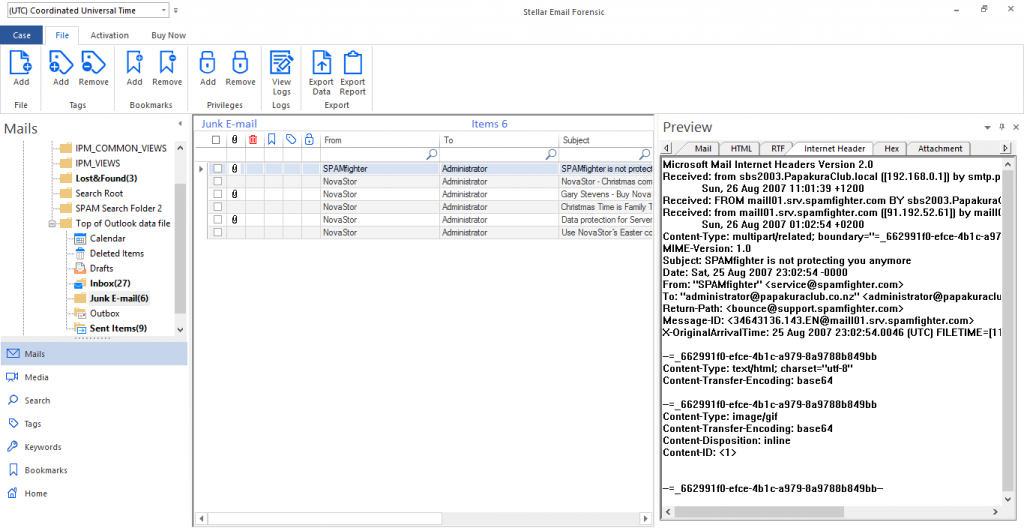Switch to the Case ribbon tab

22,35
